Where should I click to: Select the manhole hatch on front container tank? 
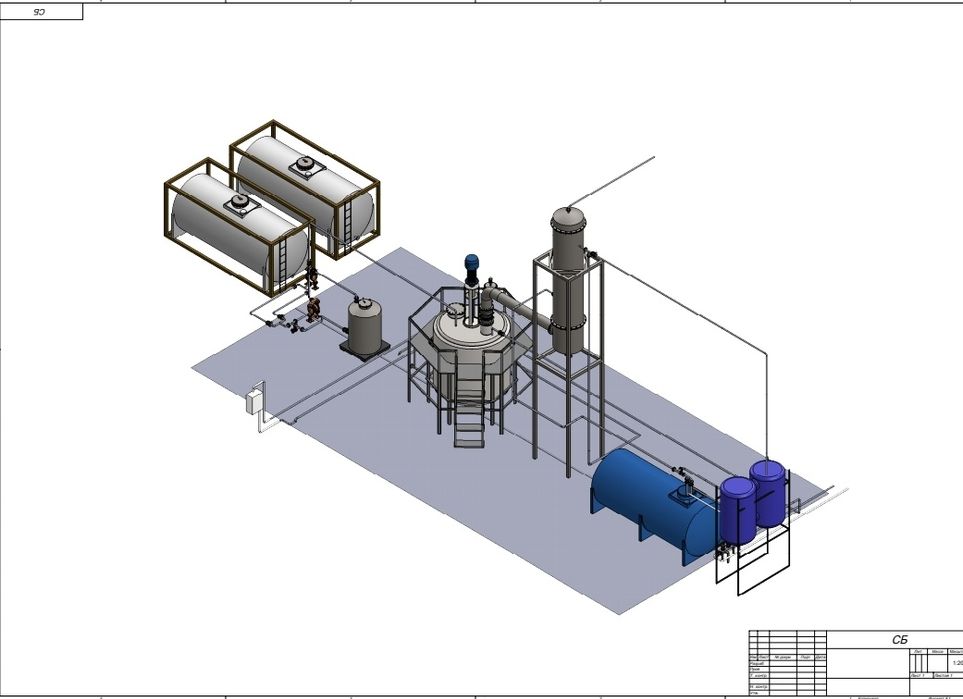(x=239, y=203)
